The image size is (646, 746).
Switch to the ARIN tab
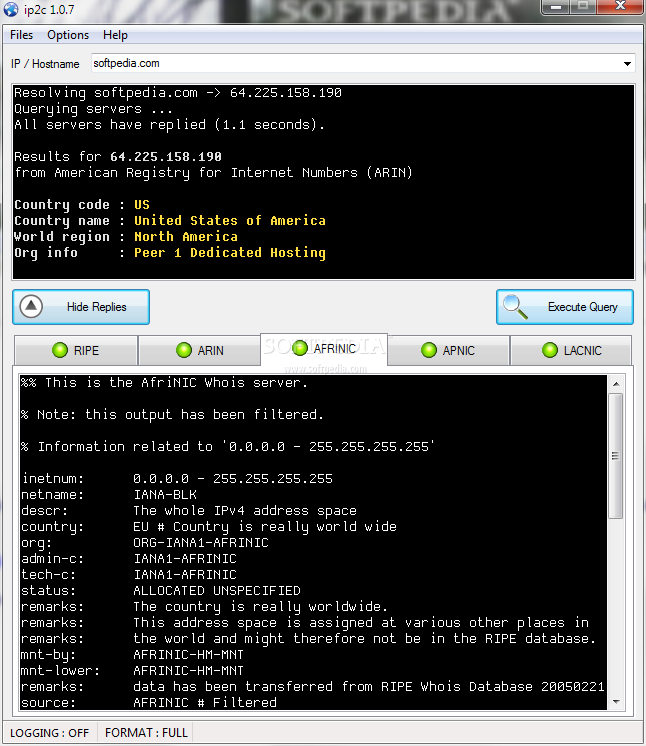click(x=199, y=351)
